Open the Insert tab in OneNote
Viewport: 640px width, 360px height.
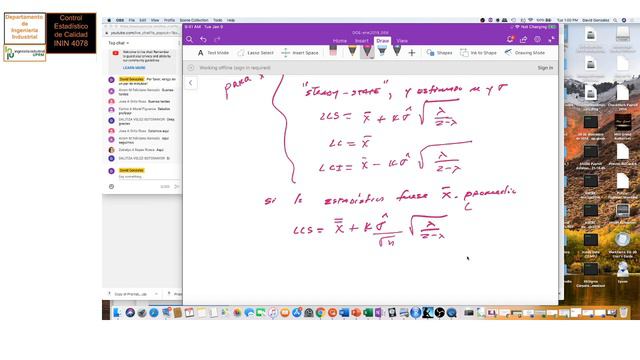tap(362, 41)
